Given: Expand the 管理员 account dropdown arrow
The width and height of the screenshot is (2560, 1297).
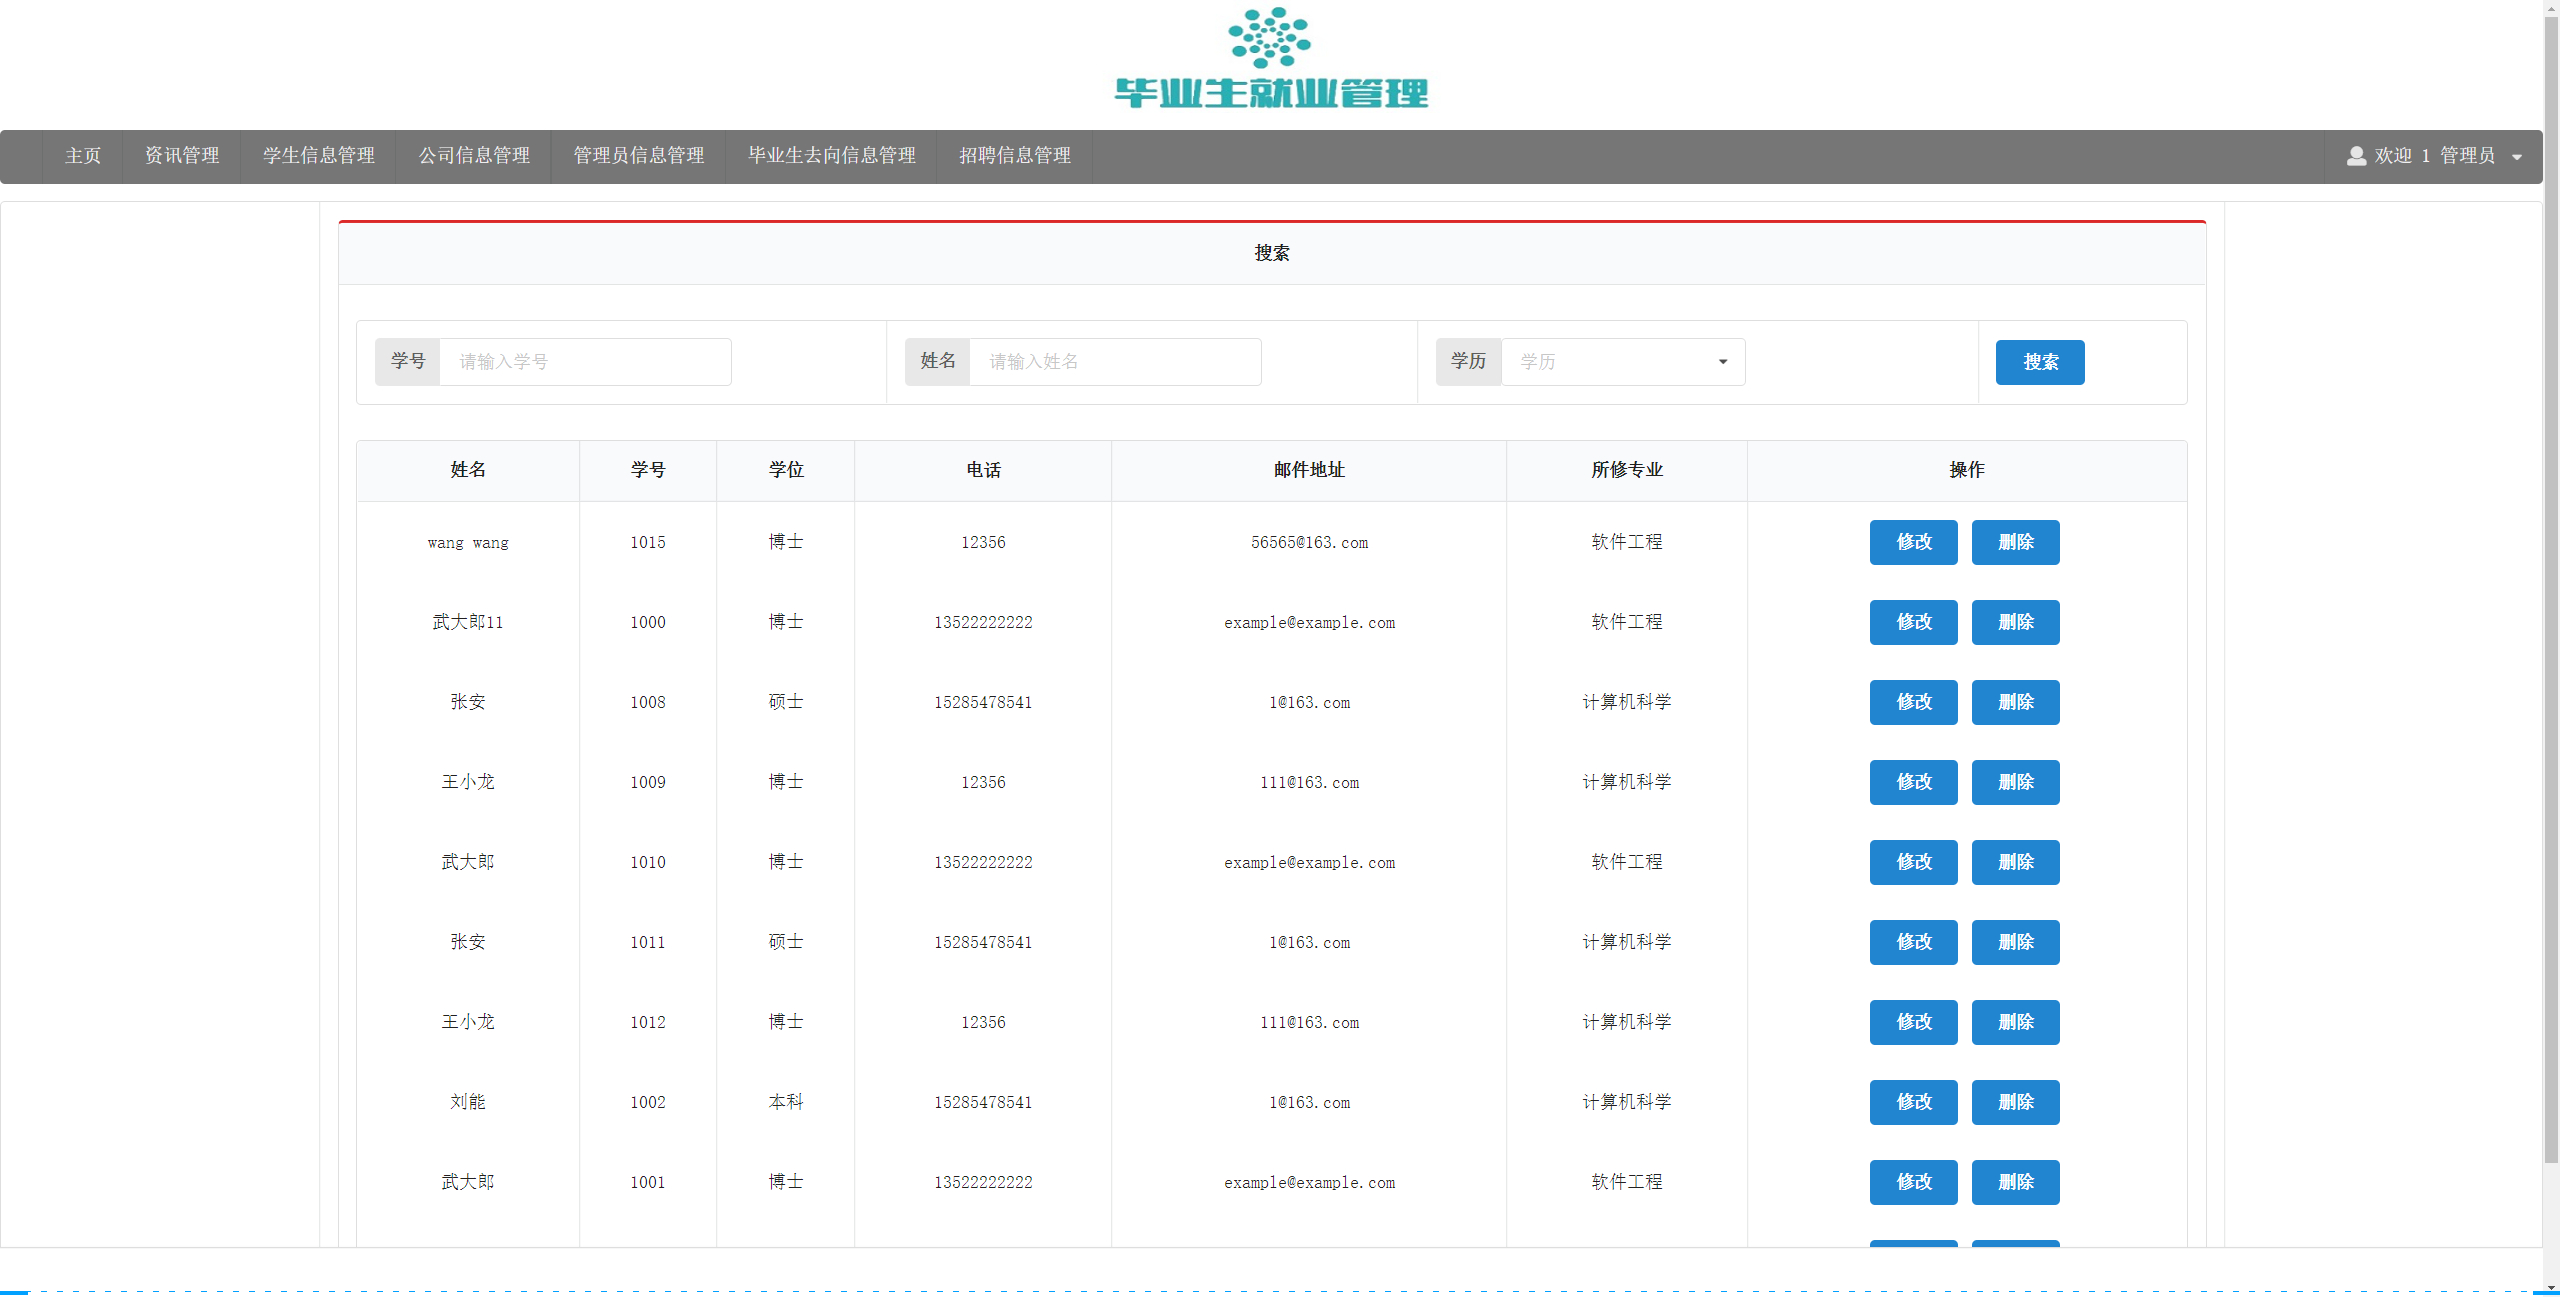Looking at the screenshot, I should (2517, 157).
